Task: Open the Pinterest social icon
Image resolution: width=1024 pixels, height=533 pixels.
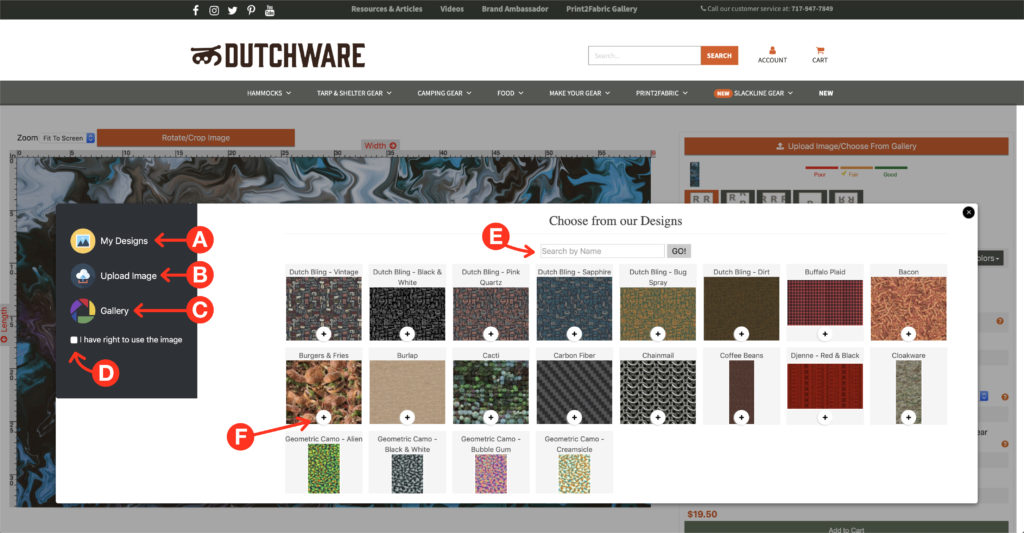Action: click(251, 10)
